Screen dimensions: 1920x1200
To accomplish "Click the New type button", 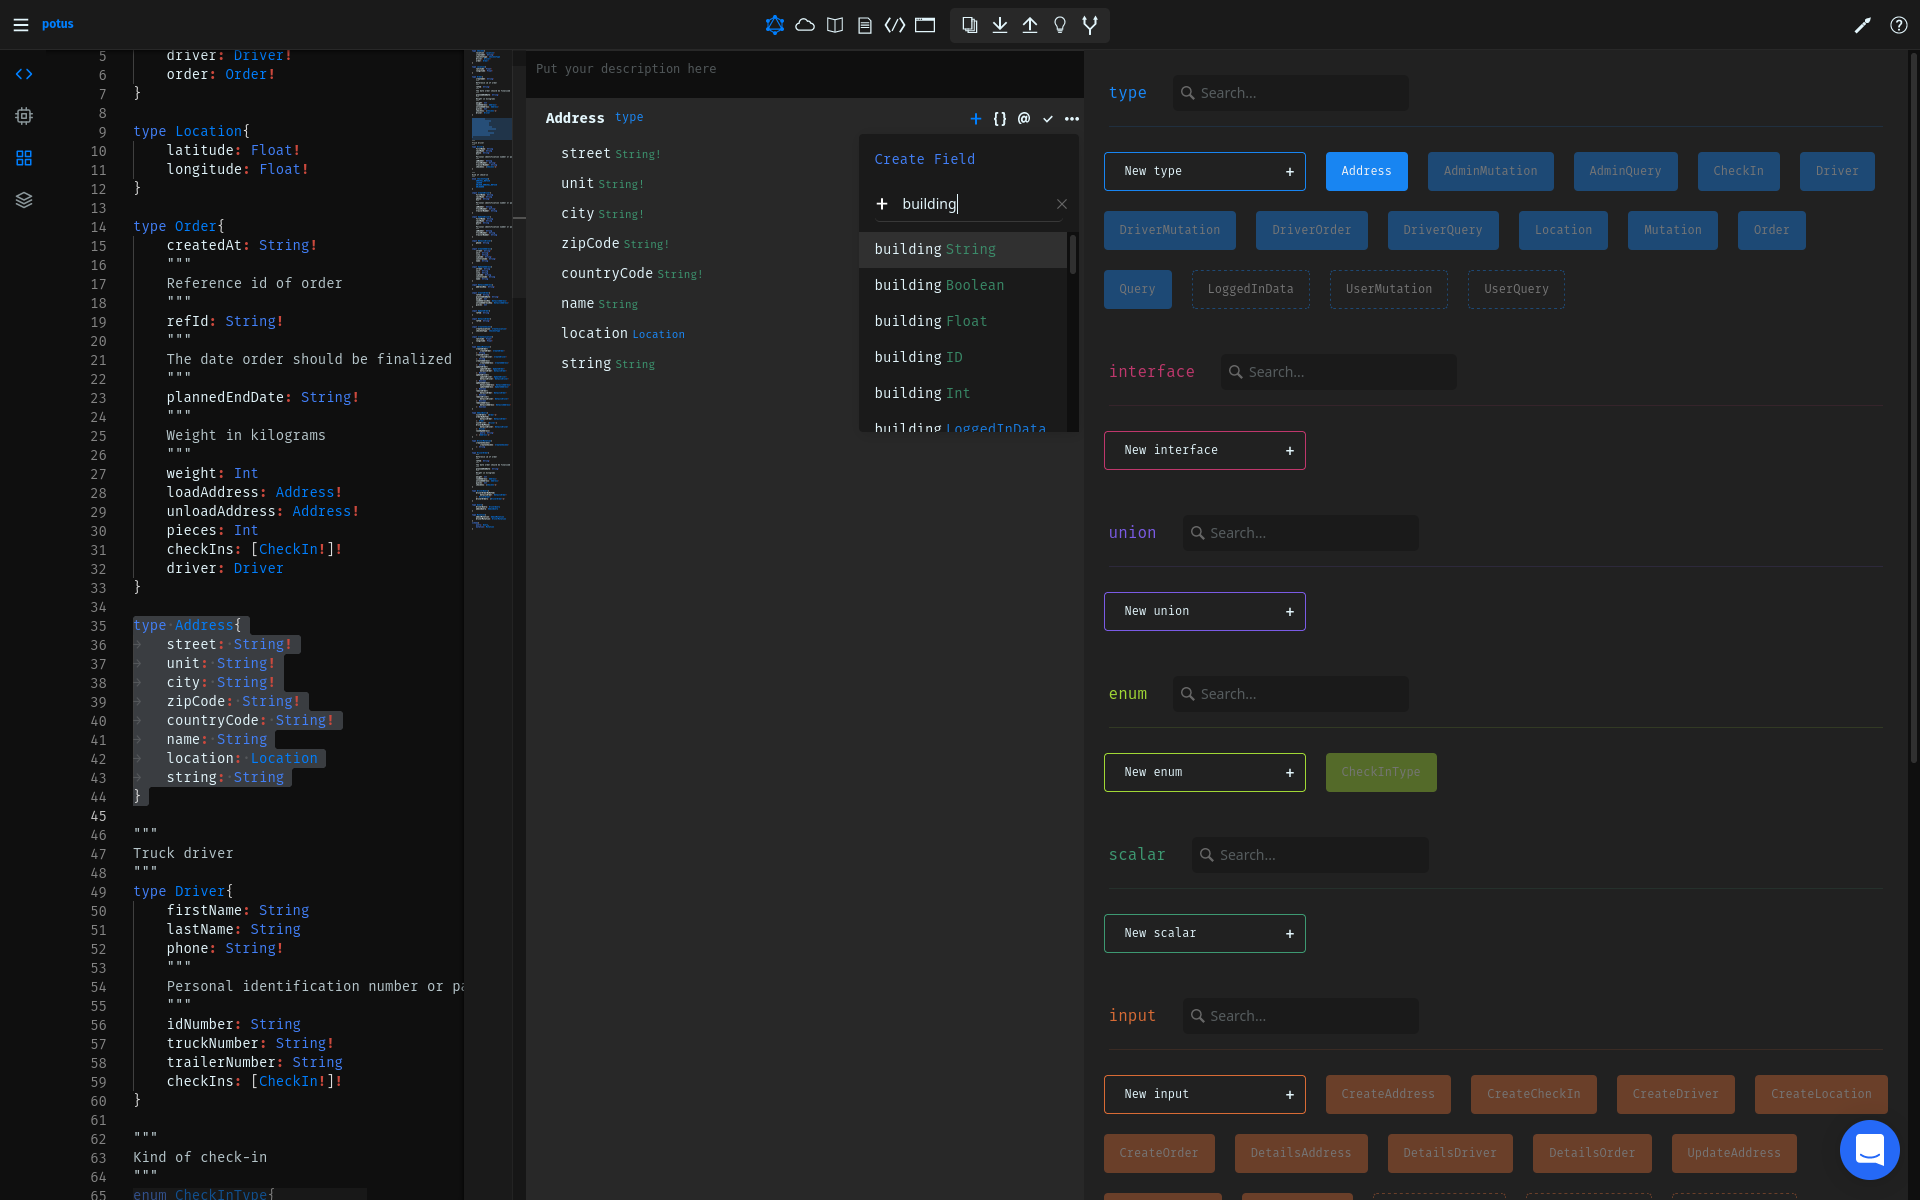I will 1204,171.
